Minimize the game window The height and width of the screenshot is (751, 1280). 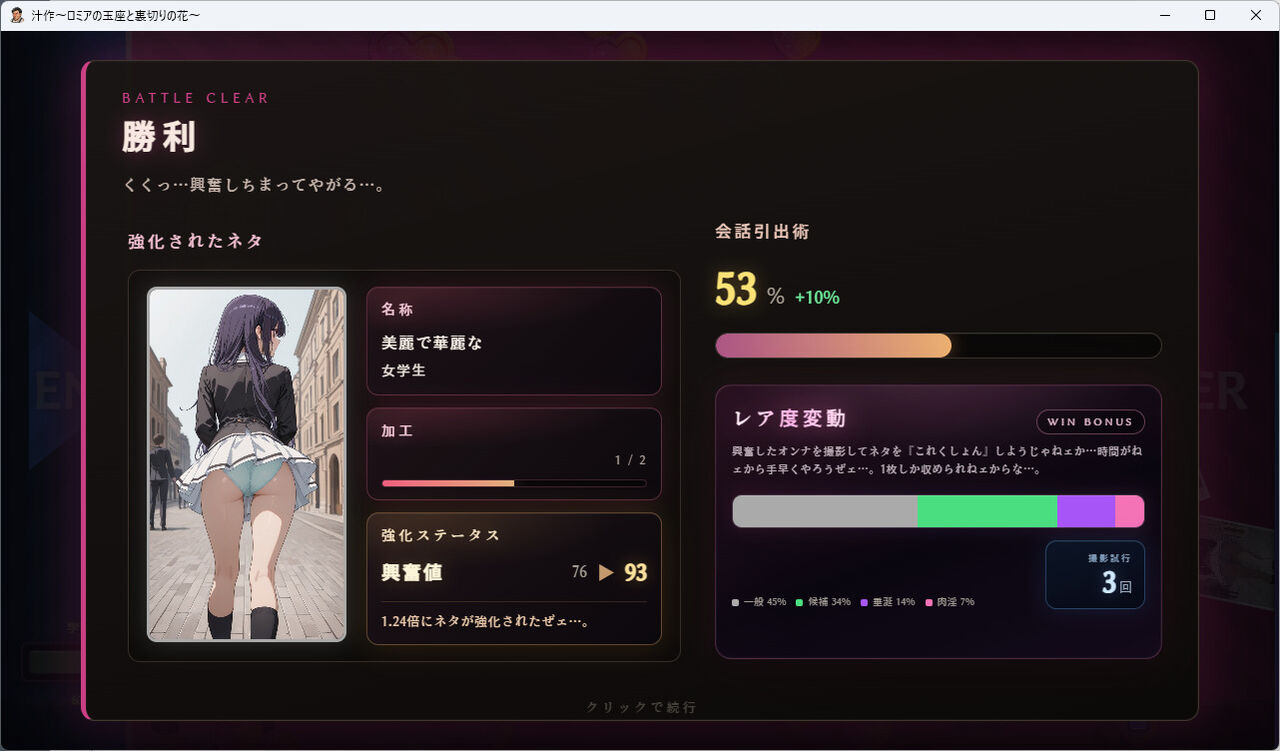pos(1165,15)
